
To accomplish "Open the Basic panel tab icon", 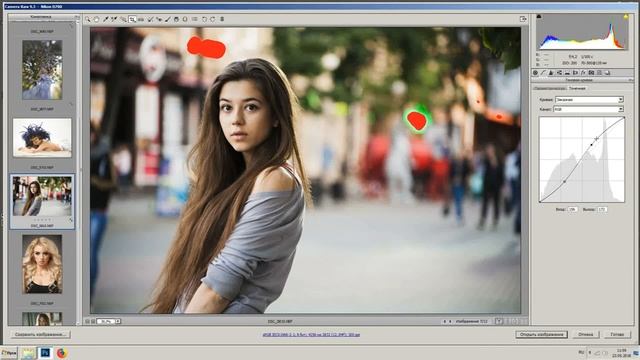I will coord(536,73).
